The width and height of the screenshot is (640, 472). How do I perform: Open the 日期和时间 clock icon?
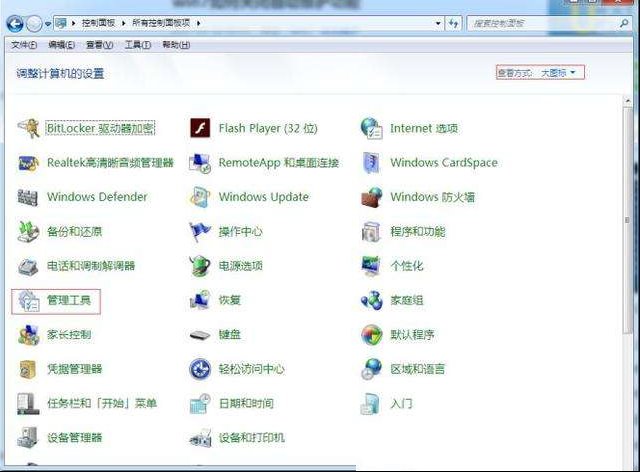(200, 404)
